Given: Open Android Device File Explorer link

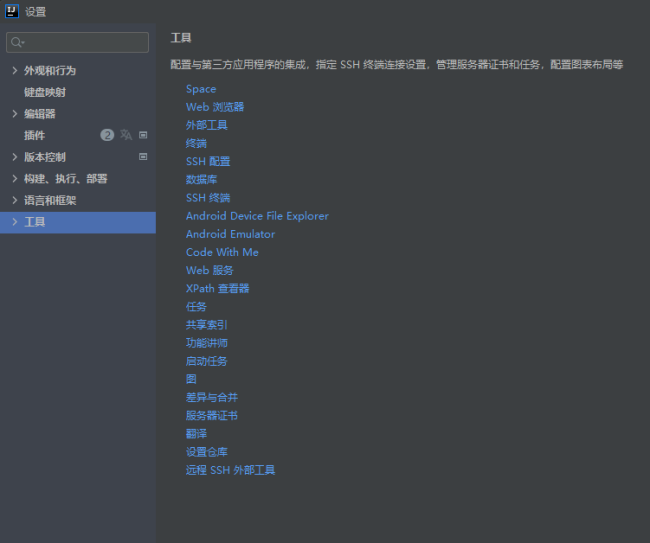Looking at the screenshot, I should pyautogui.click(x=257, y=216).
